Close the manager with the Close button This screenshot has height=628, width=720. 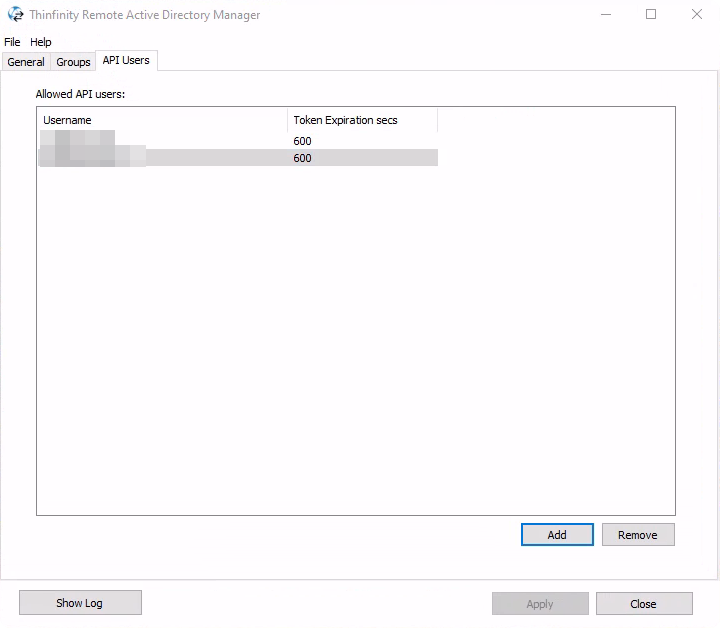pyautogui.click(x=644, y=603)
